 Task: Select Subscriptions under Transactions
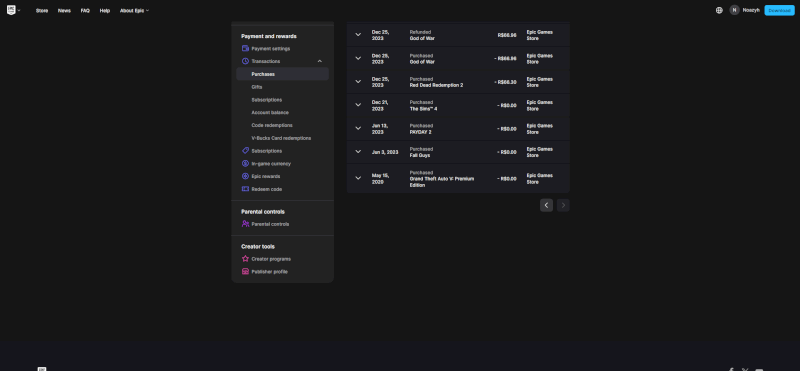[x=266, y=100]
